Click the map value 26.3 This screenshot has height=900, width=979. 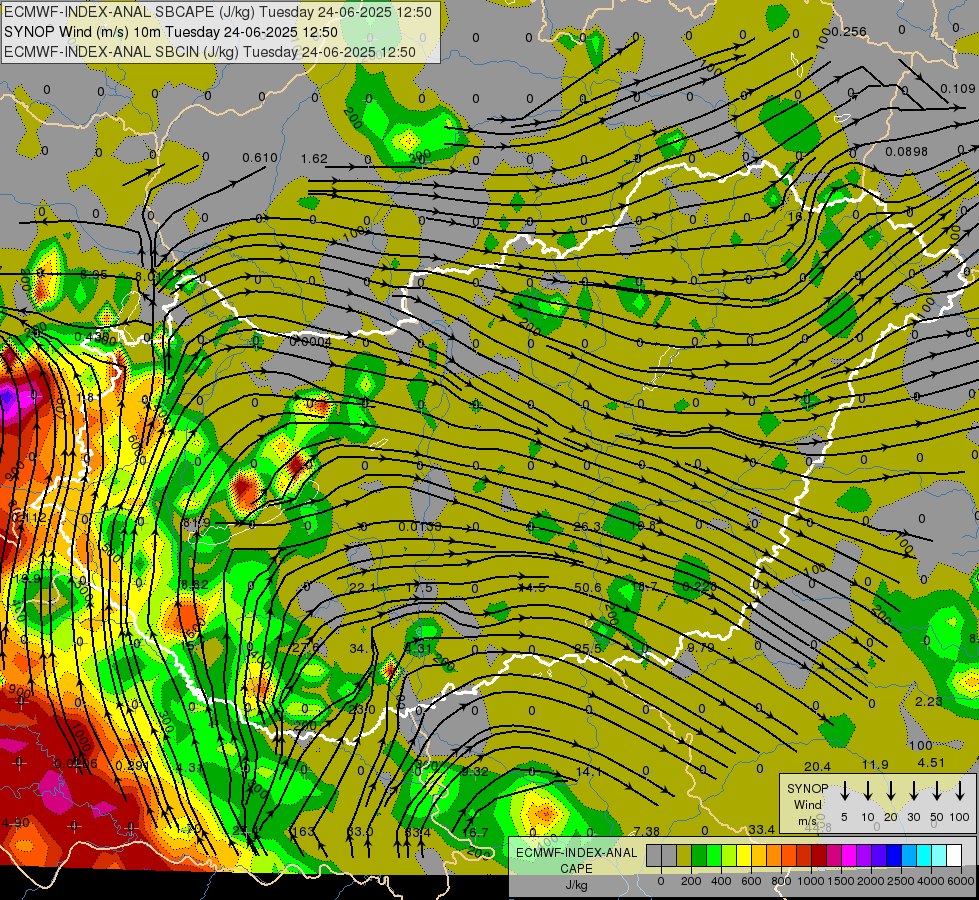point(587,527)
